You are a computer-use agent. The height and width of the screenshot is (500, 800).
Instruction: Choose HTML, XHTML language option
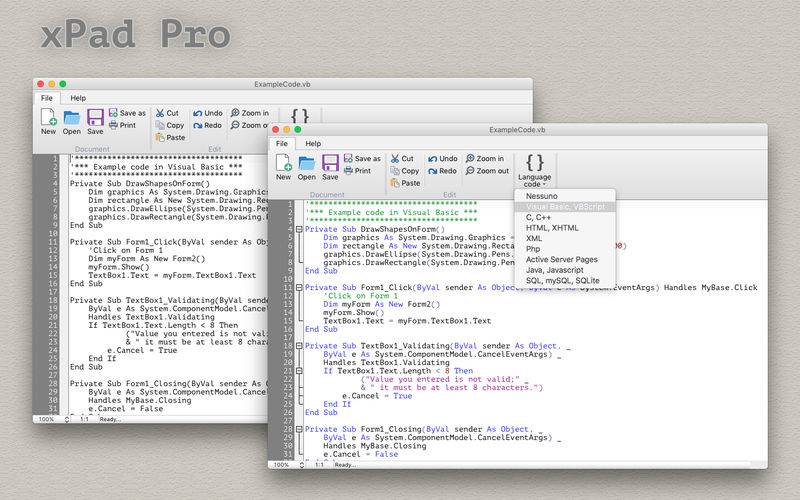click(552, 228)
